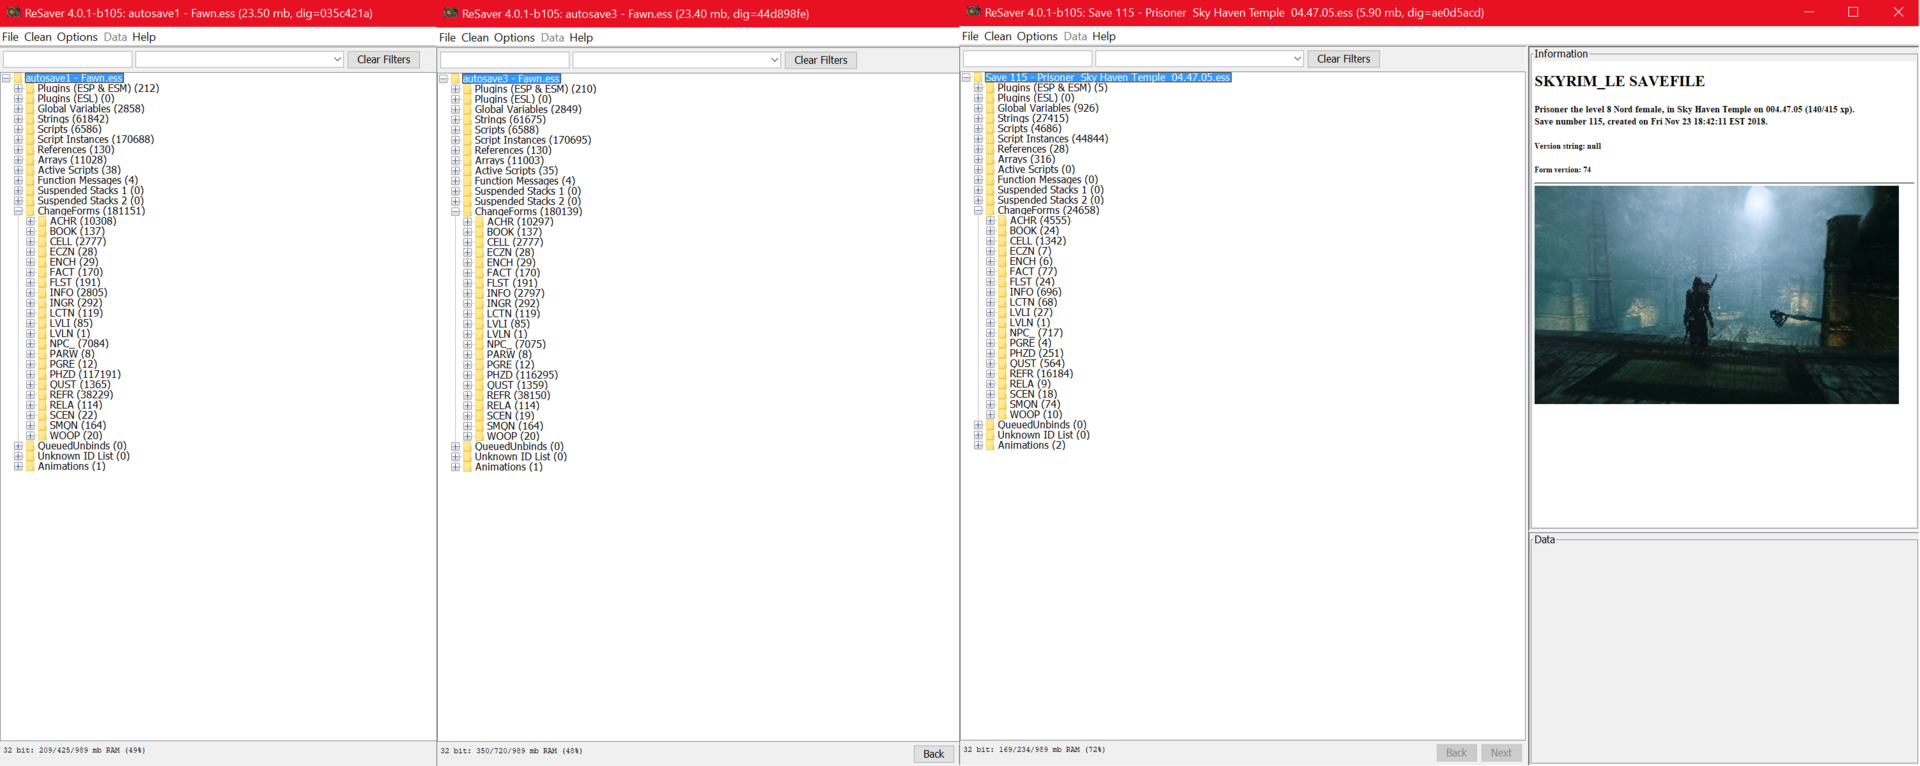Click Next button in Save 115 window
The image size is (1920, 766).
coord(1501,753)
